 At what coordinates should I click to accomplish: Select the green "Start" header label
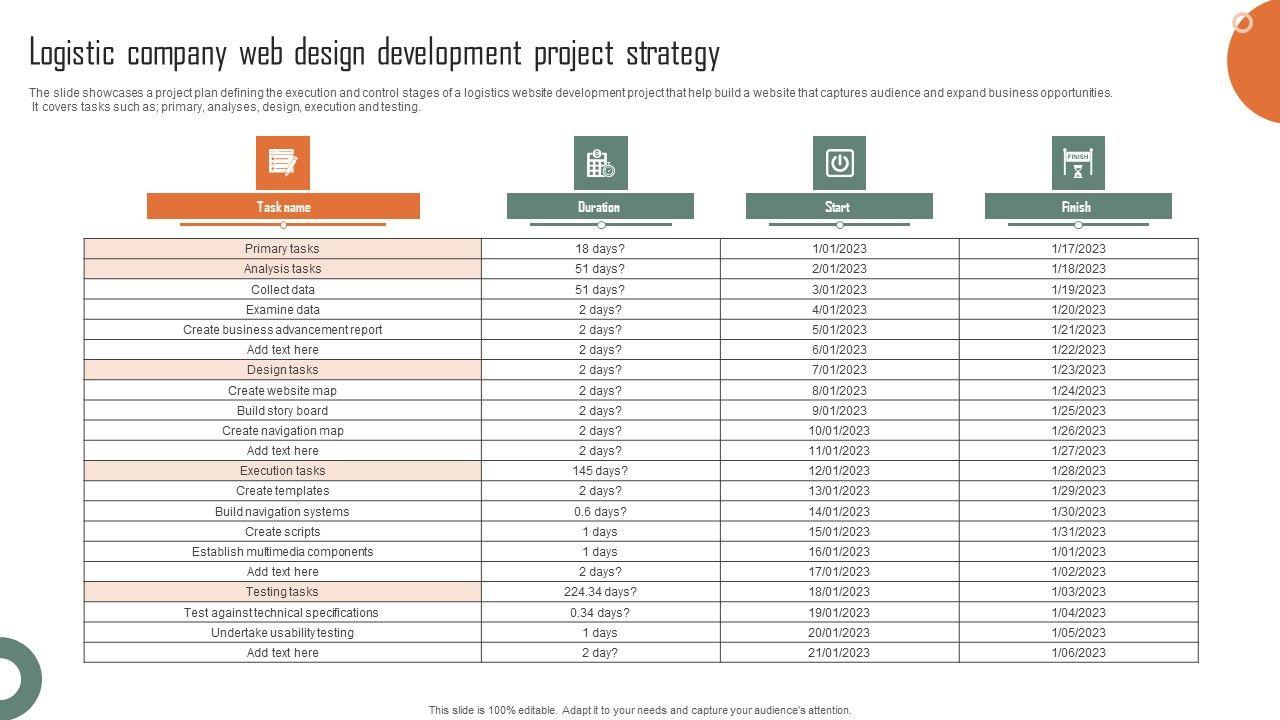pos(839,207)
